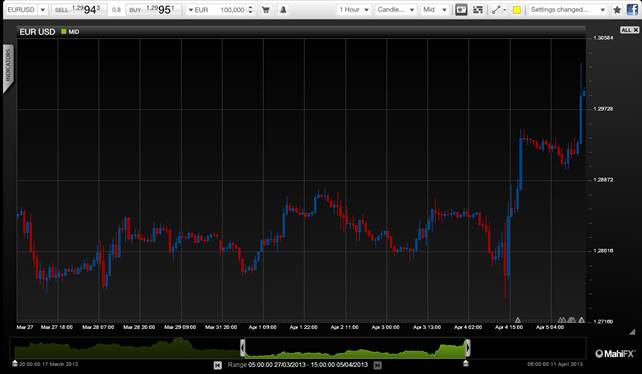Click the SELL price button
This screenshot has height=374, width=642.
(78, 9)
